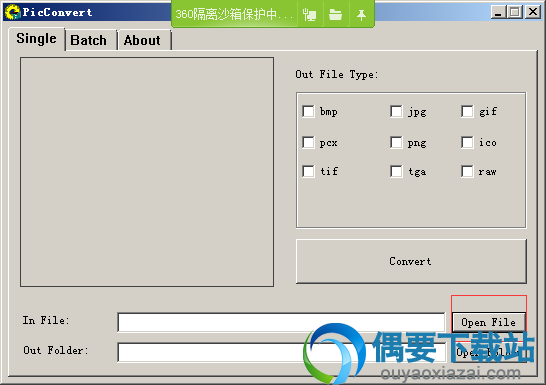The height and width of the screenshot is (385, 546).
Task: Toggle the png checkbox
Action: 396,142
